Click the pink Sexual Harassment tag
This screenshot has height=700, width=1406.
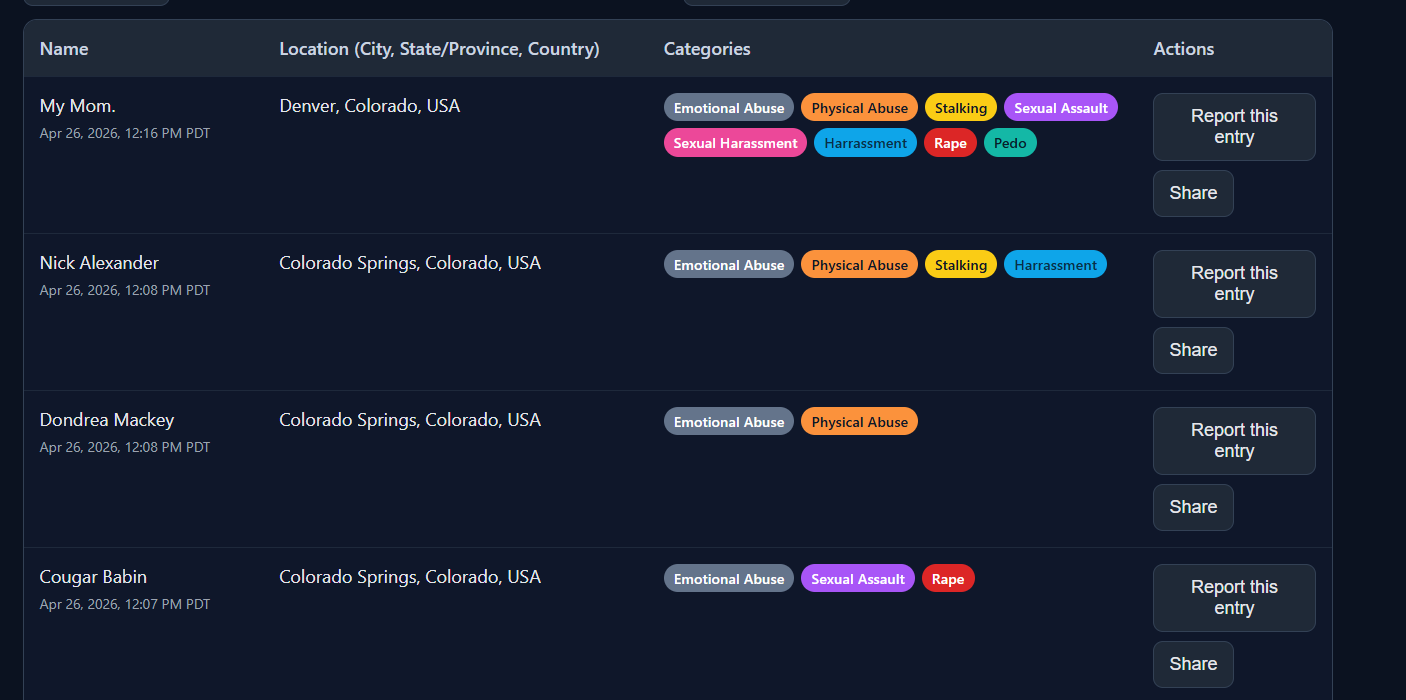click(x=735, y=143)
